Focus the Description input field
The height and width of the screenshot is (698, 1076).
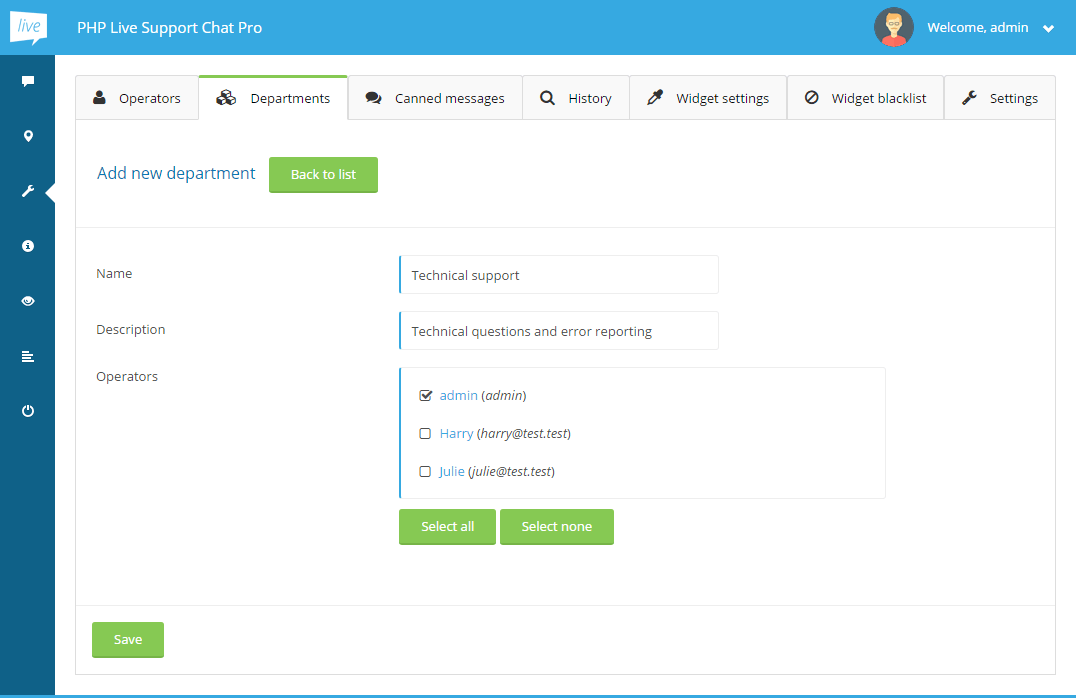[559, 331]
